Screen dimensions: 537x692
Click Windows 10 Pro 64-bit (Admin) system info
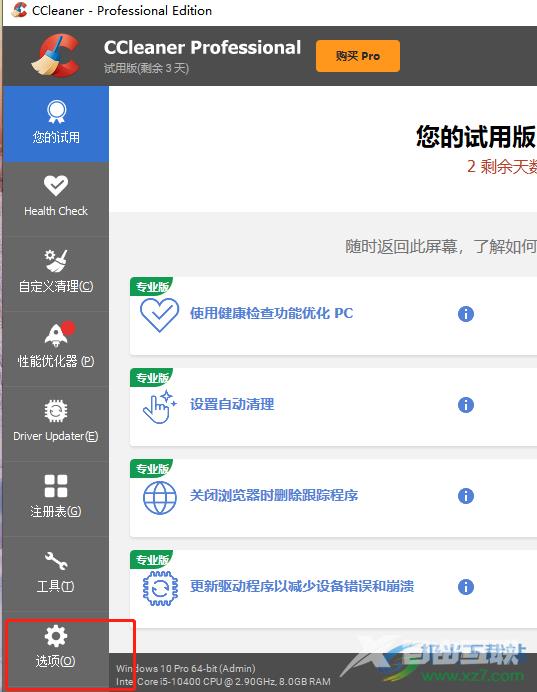pos(186,668)
